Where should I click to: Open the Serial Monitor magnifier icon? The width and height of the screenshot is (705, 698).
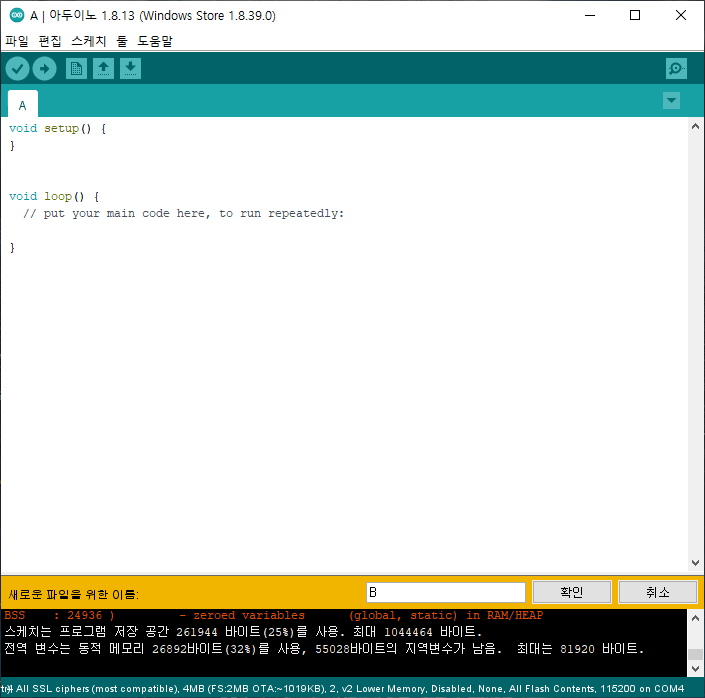click(676, 69)
